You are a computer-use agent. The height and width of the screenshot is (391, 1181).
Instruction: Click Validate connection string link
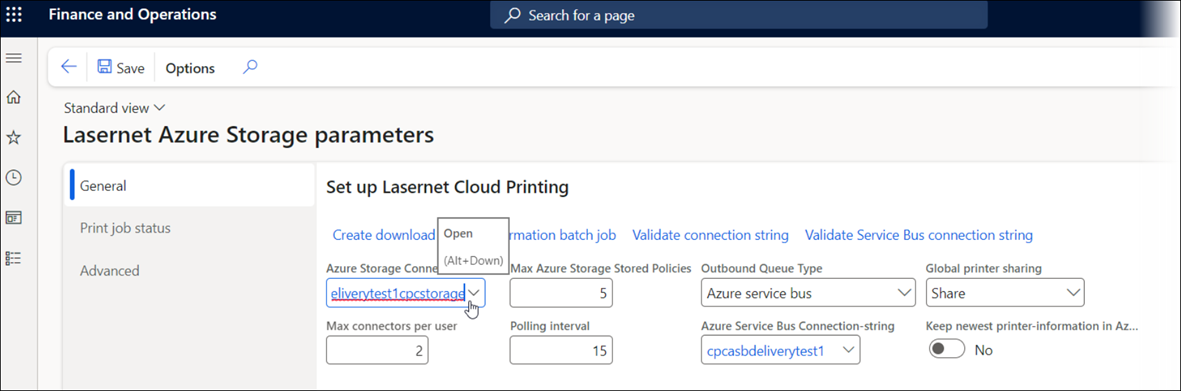coord(710,235)
